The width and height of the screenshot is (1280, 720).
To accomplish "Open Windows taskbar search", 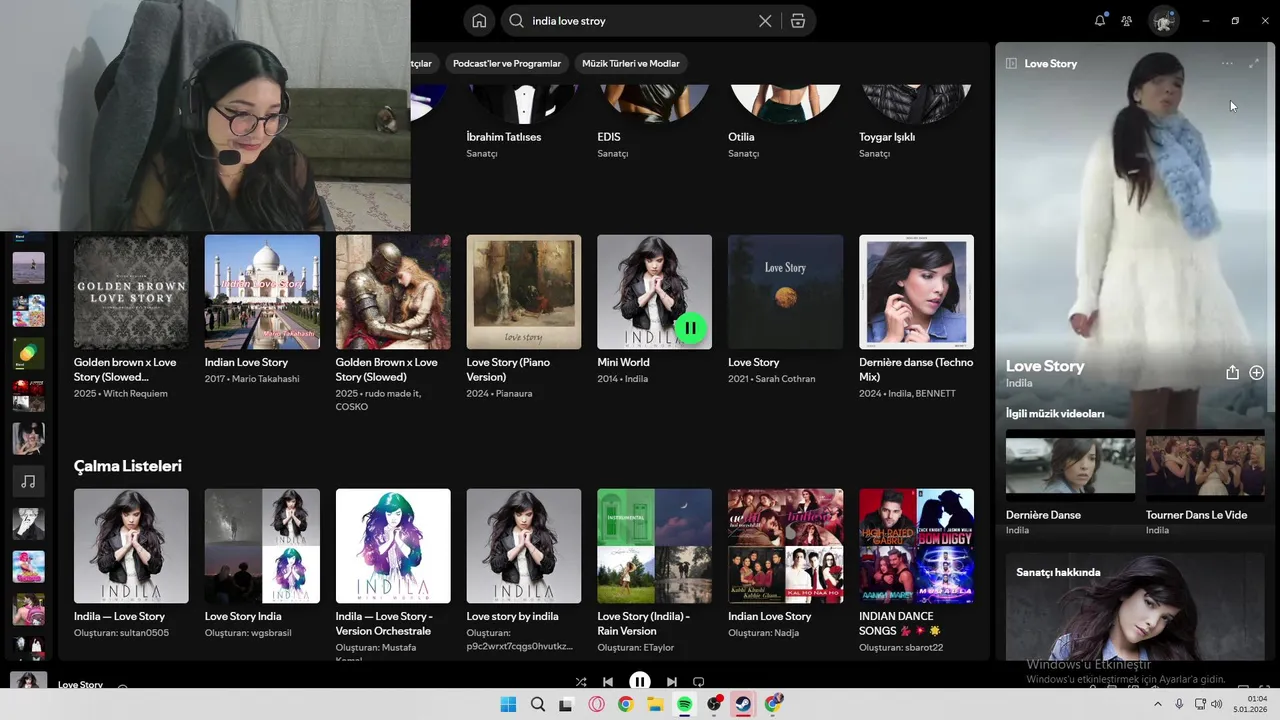I will (x=538, y=704).
